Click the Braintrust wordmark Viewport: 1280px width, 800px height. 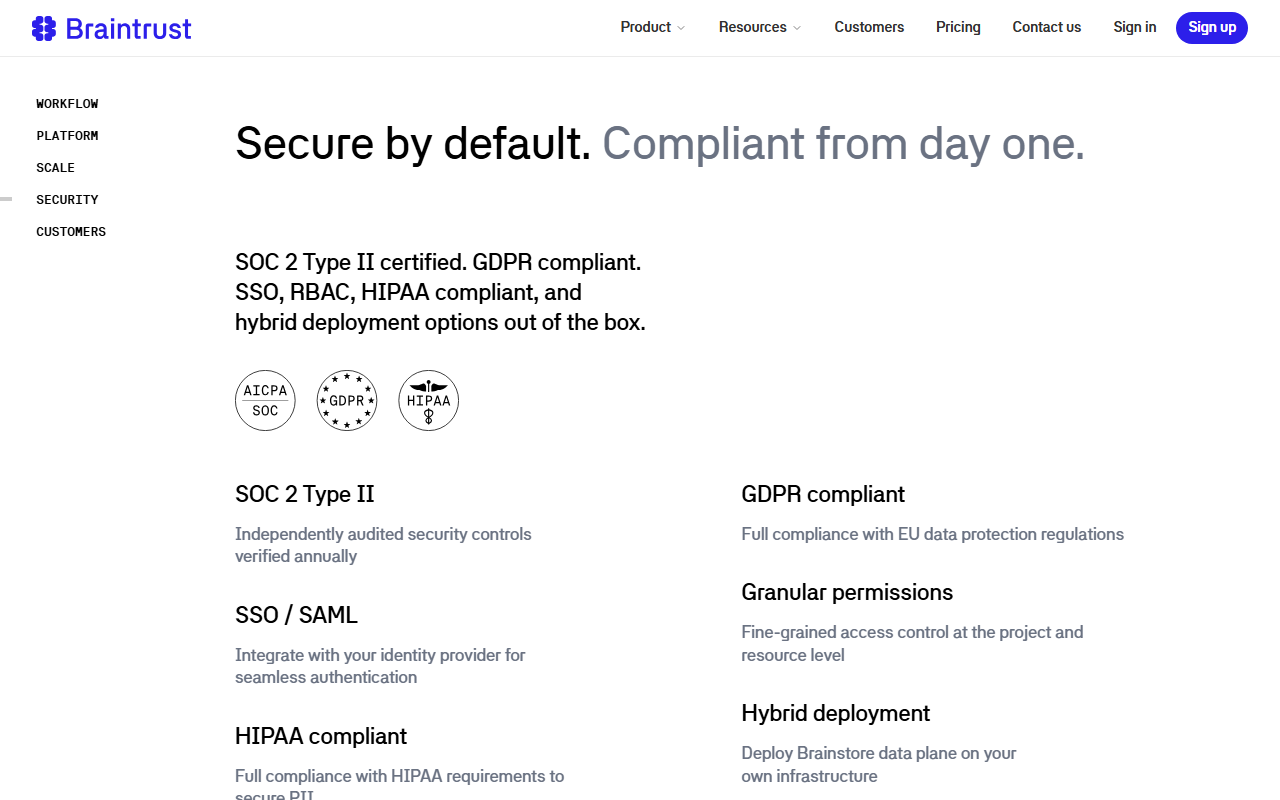click(x=128, y=28)
